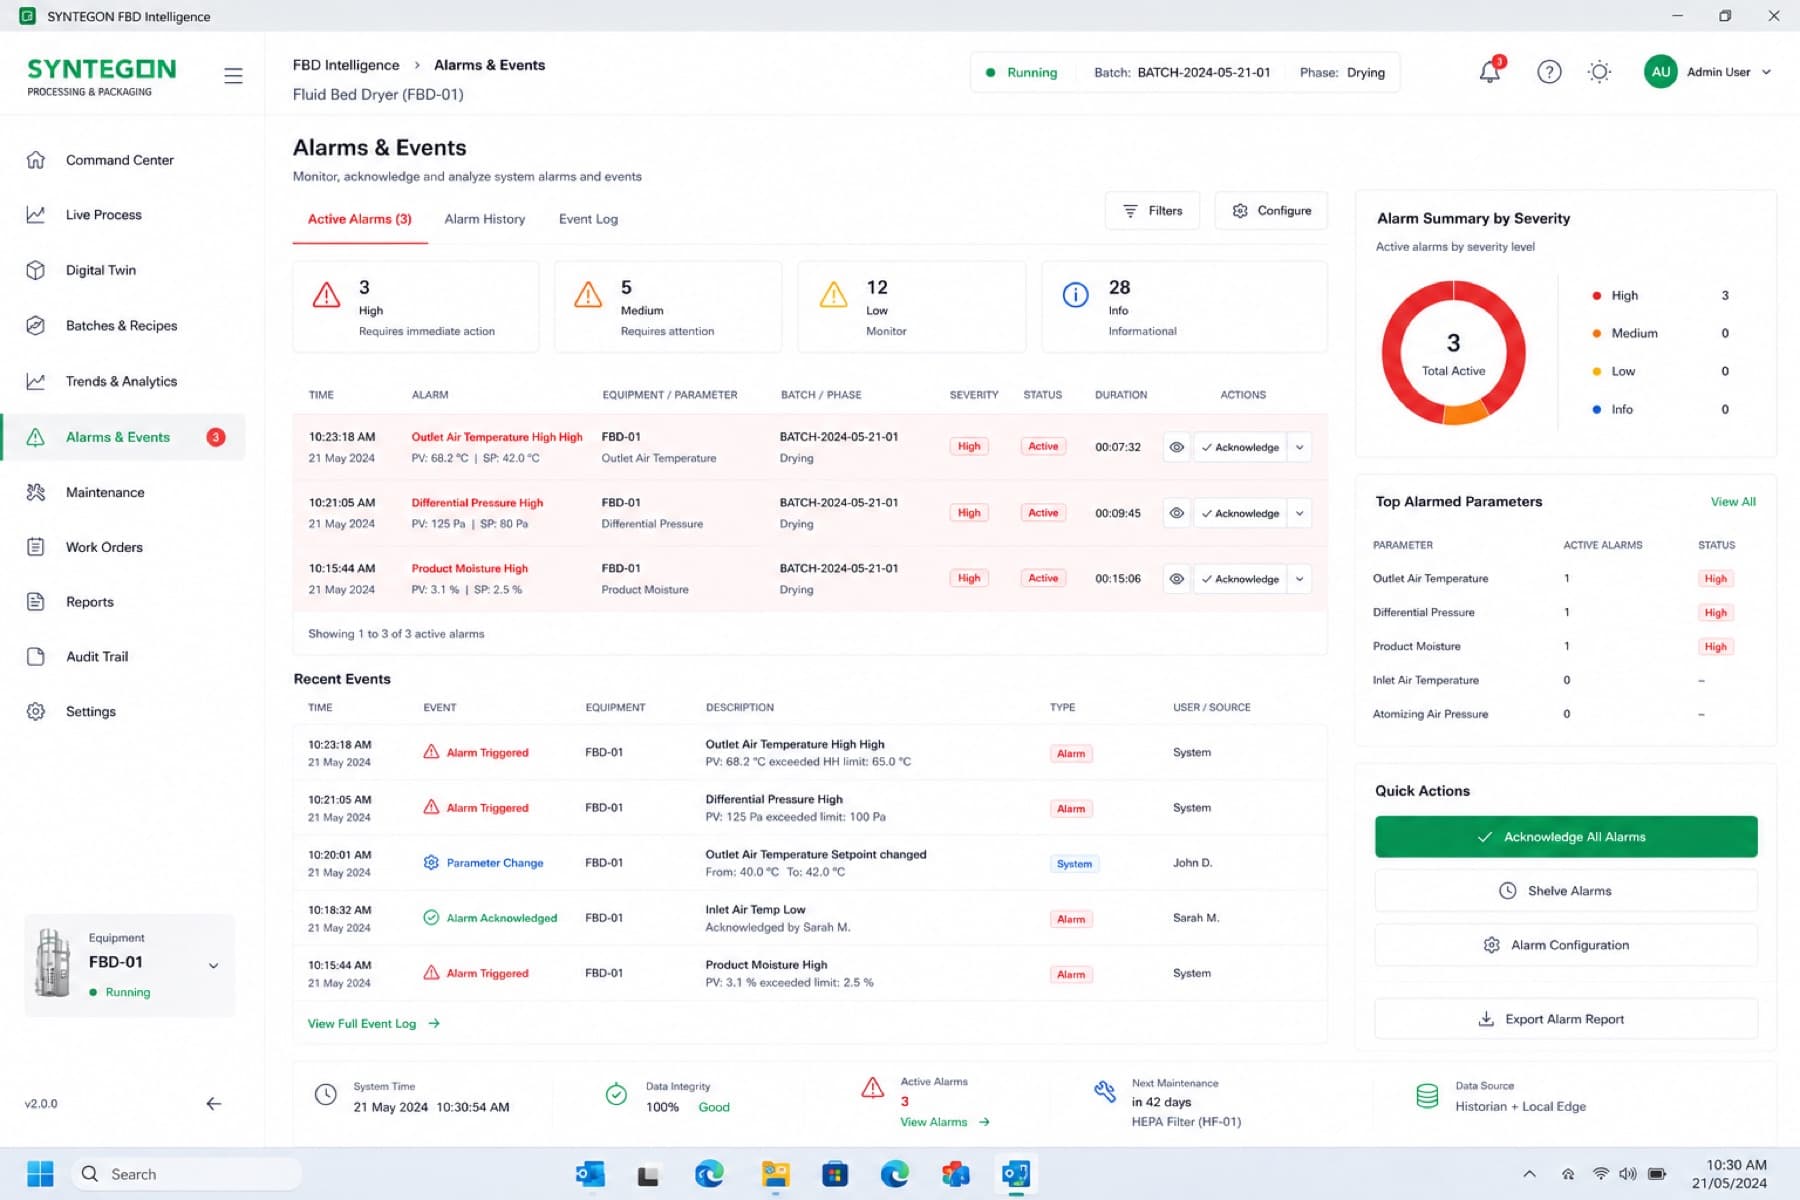Acknowledge the Product Moisture High alarm
Viewport: 1800px width, 1200px height.
click(x=1240, y=579)
